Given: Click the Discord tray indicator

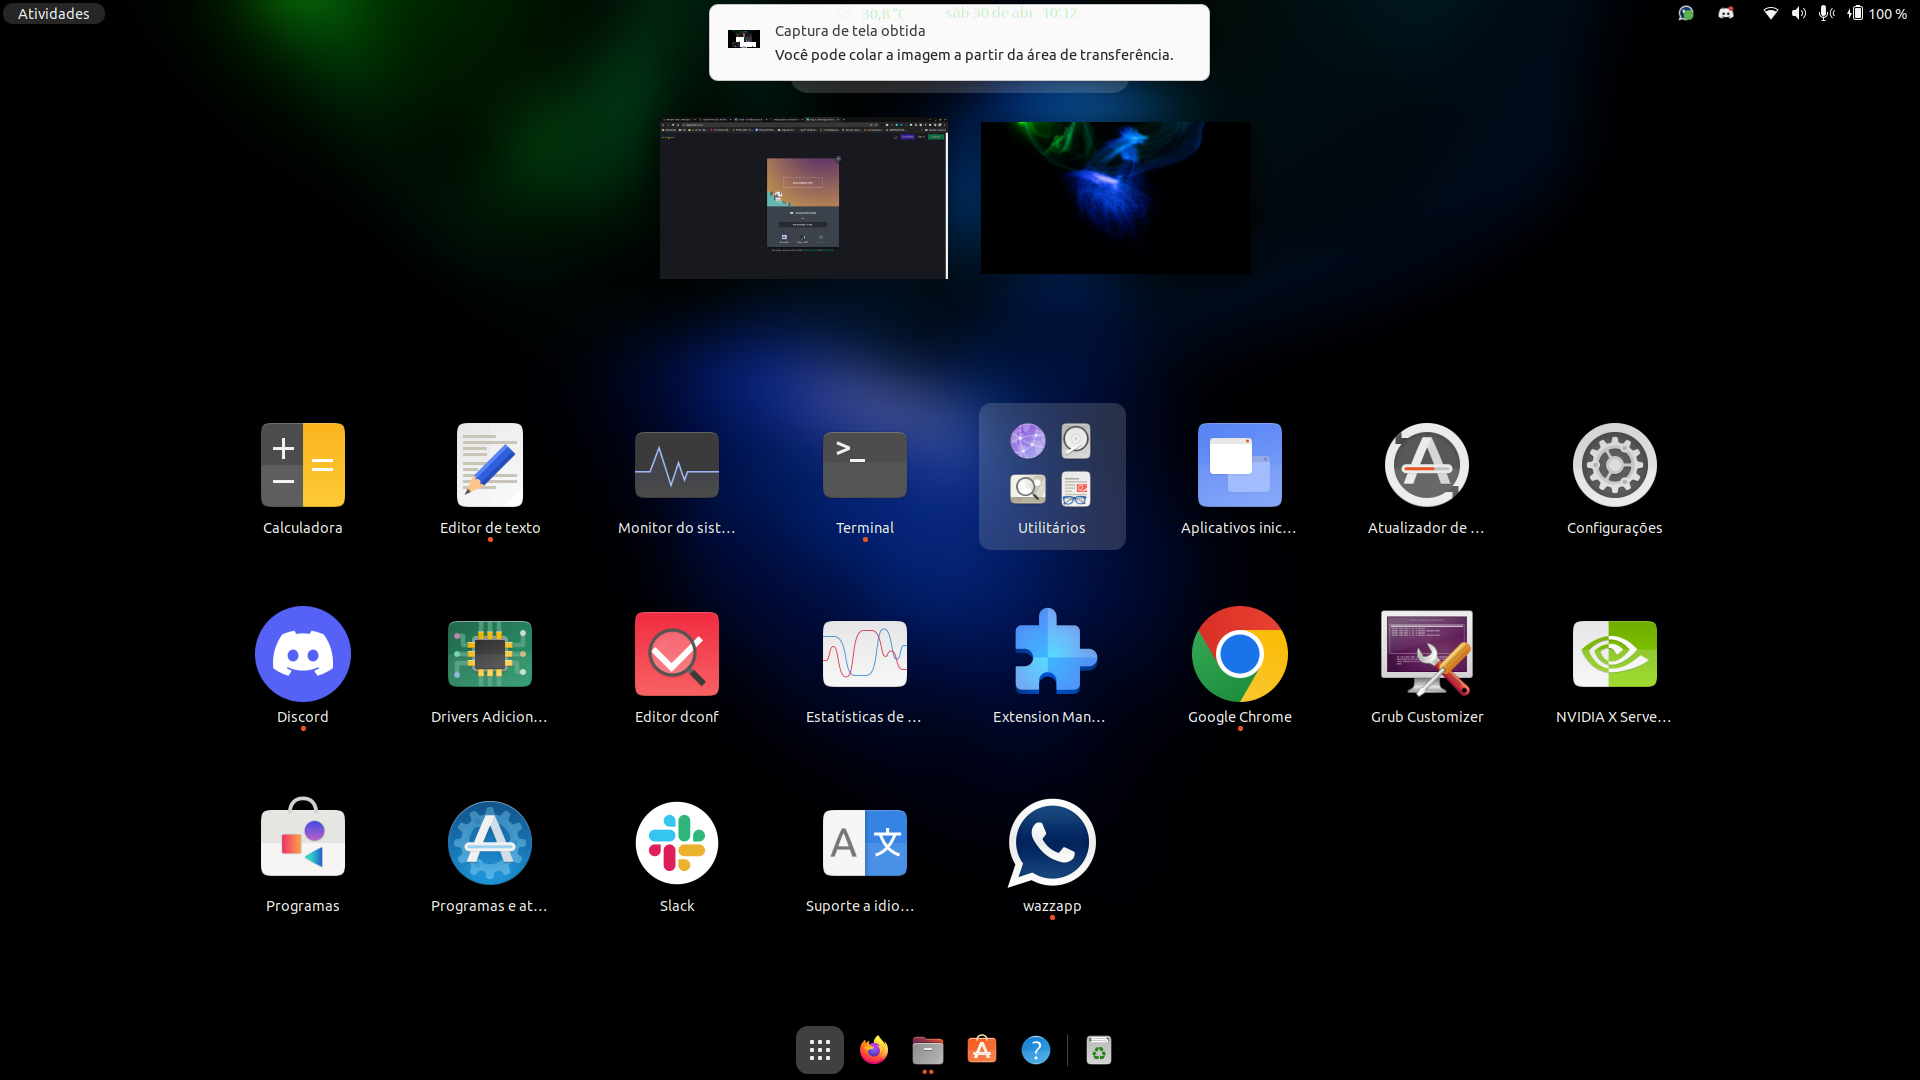Looking at the screenshot, I should tap(1726, 13).
